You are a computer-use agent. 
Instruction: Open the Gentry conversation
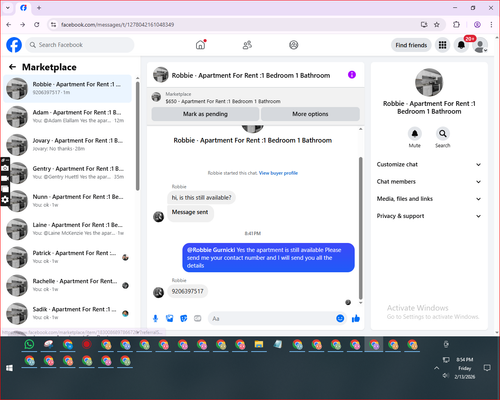[x=67, y=173]
